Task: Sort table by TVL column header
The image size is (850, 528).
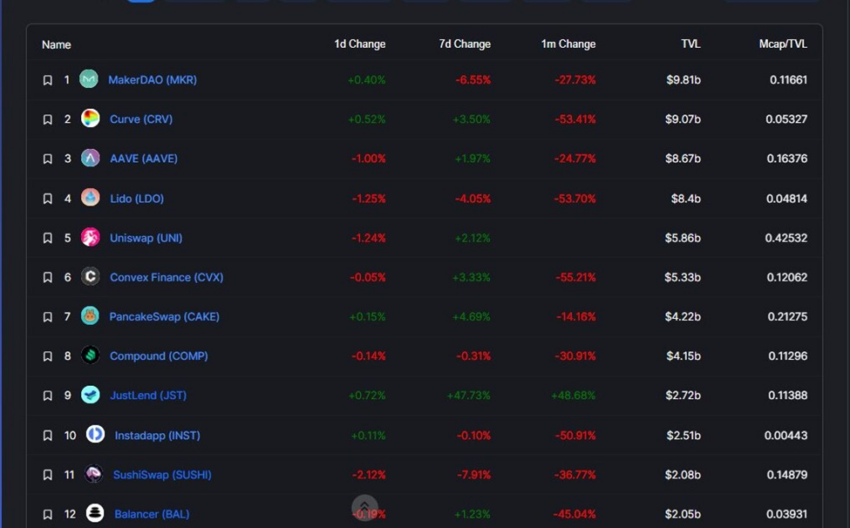Action: coord(691,44)
